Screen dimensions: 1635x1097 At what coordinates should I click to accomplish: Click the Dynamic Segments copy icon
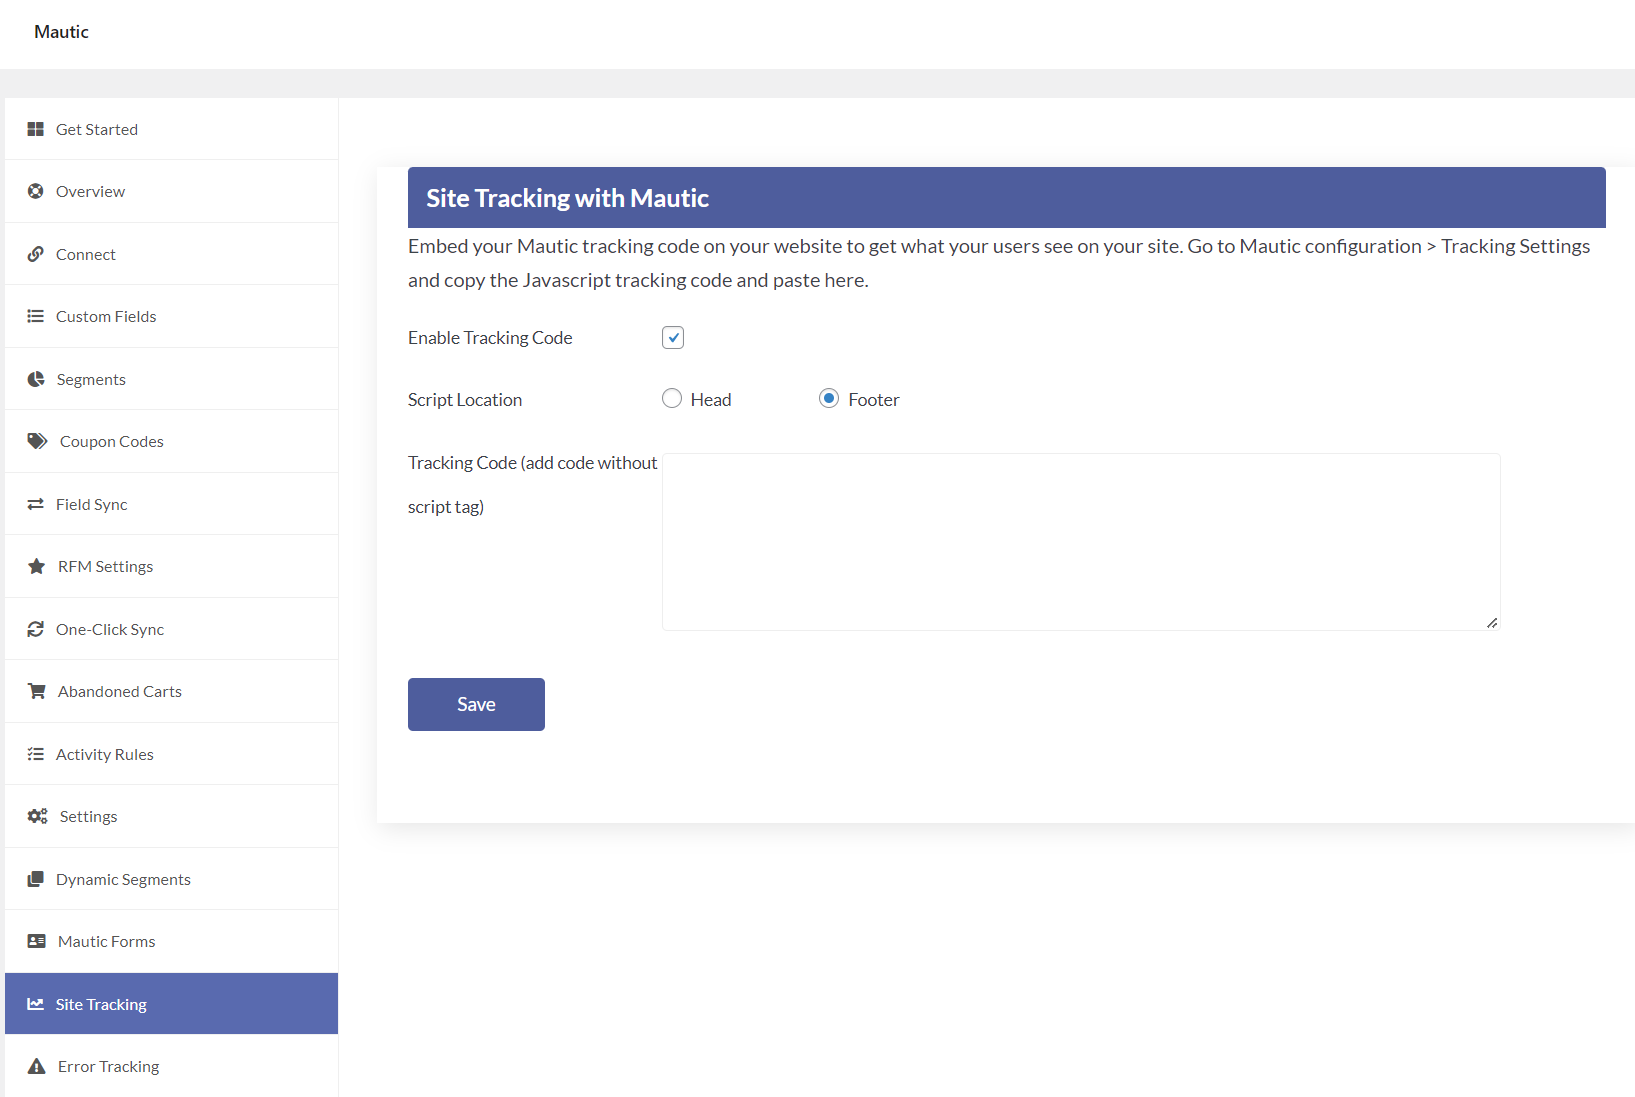[36, 879]
